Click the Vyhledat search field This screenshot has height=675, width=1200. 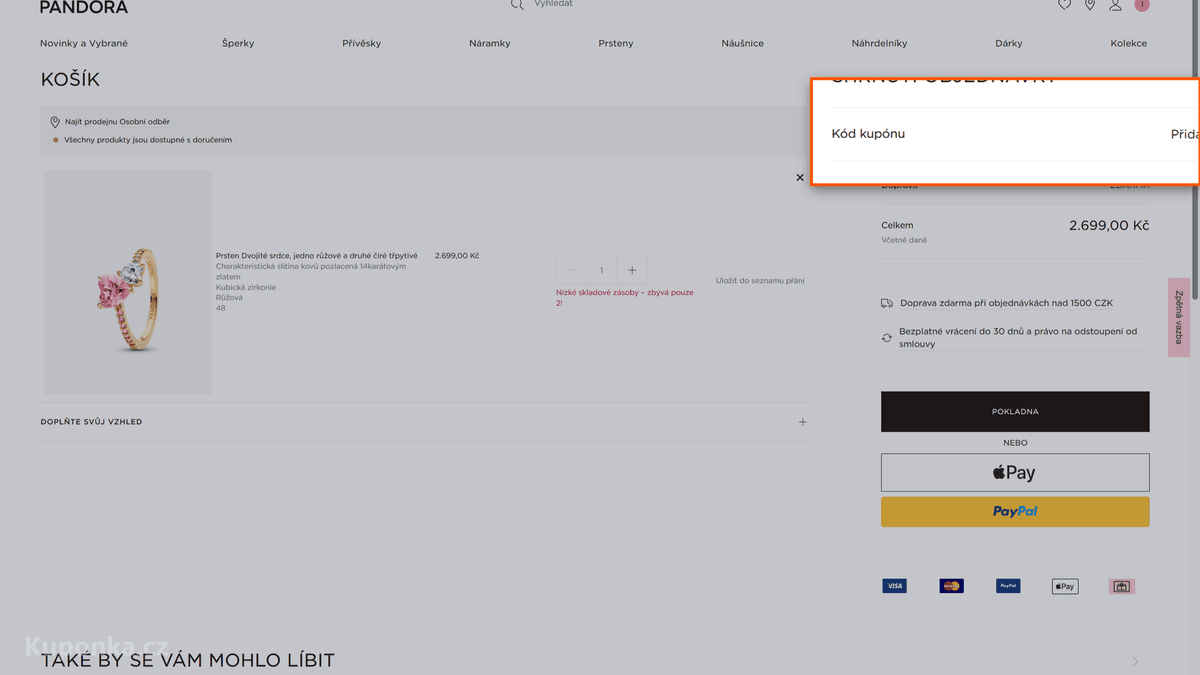click(553, 4)
